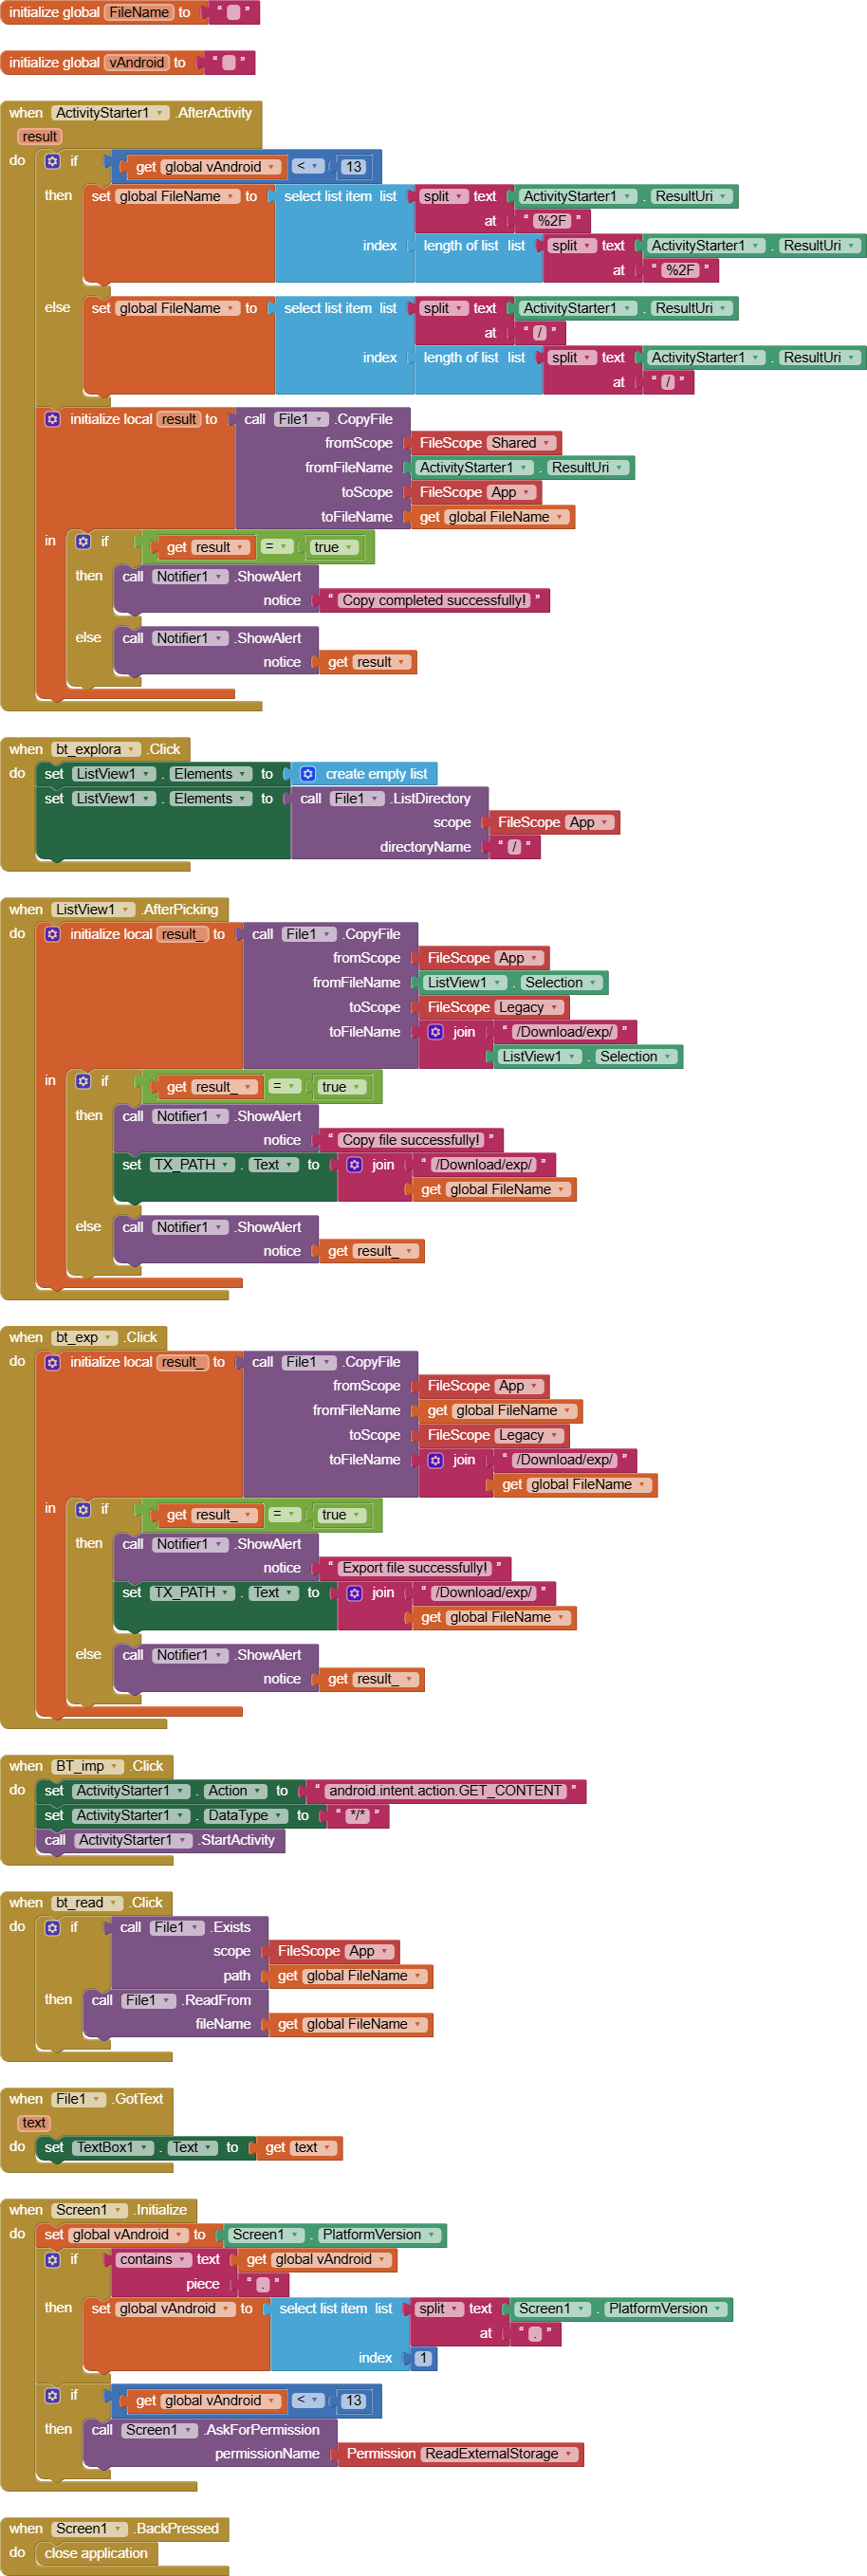Open the FileScope Shared dropdown
The width and height of the screenshot is (867, 2576).
coord(546,443)
